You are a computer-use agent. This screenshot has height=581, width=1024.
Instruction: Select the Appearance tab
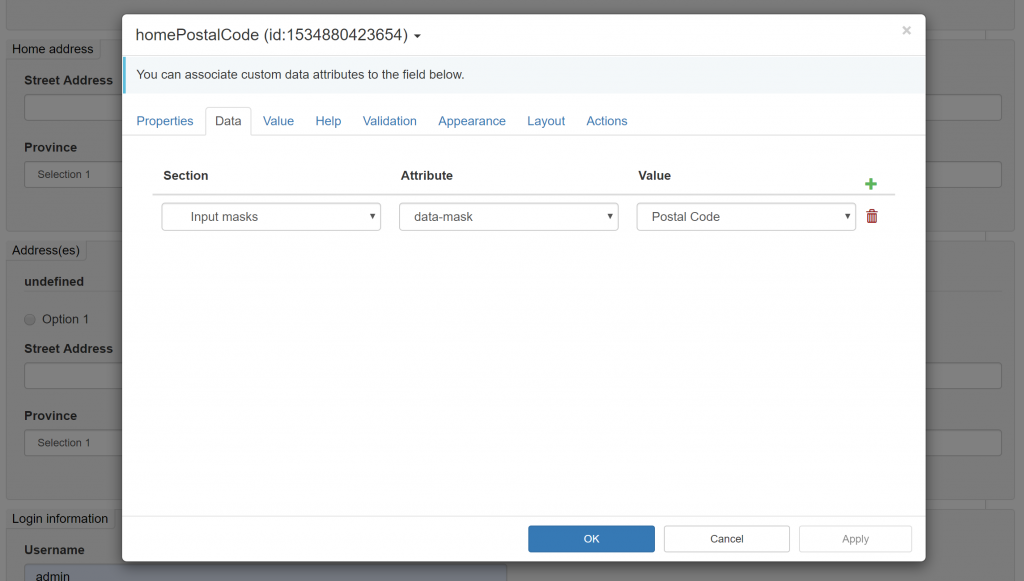tap(471, 120)
